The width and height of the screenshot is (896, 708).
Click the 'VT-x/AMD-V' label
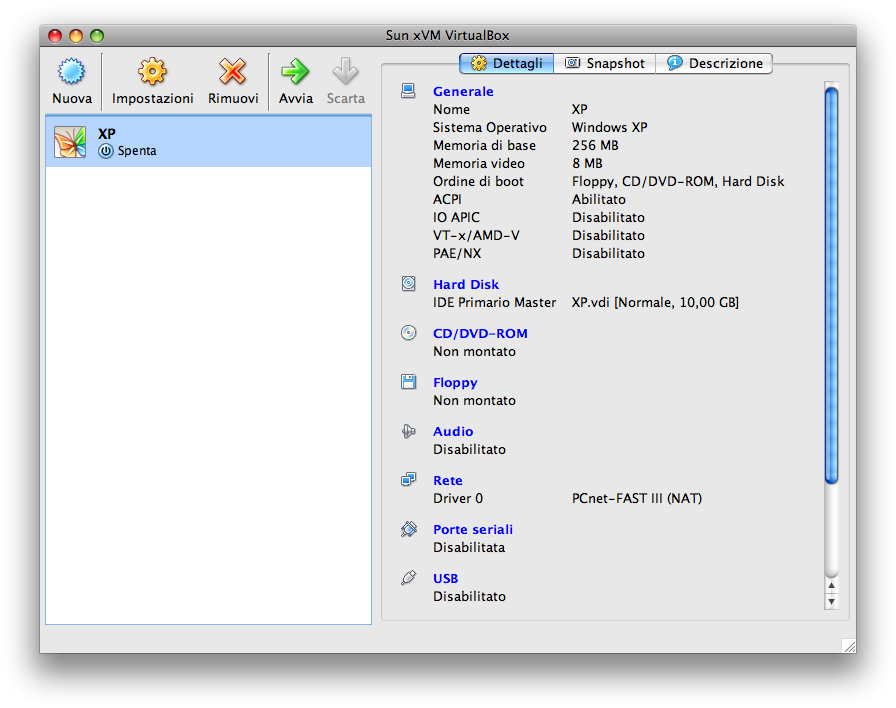476,235
